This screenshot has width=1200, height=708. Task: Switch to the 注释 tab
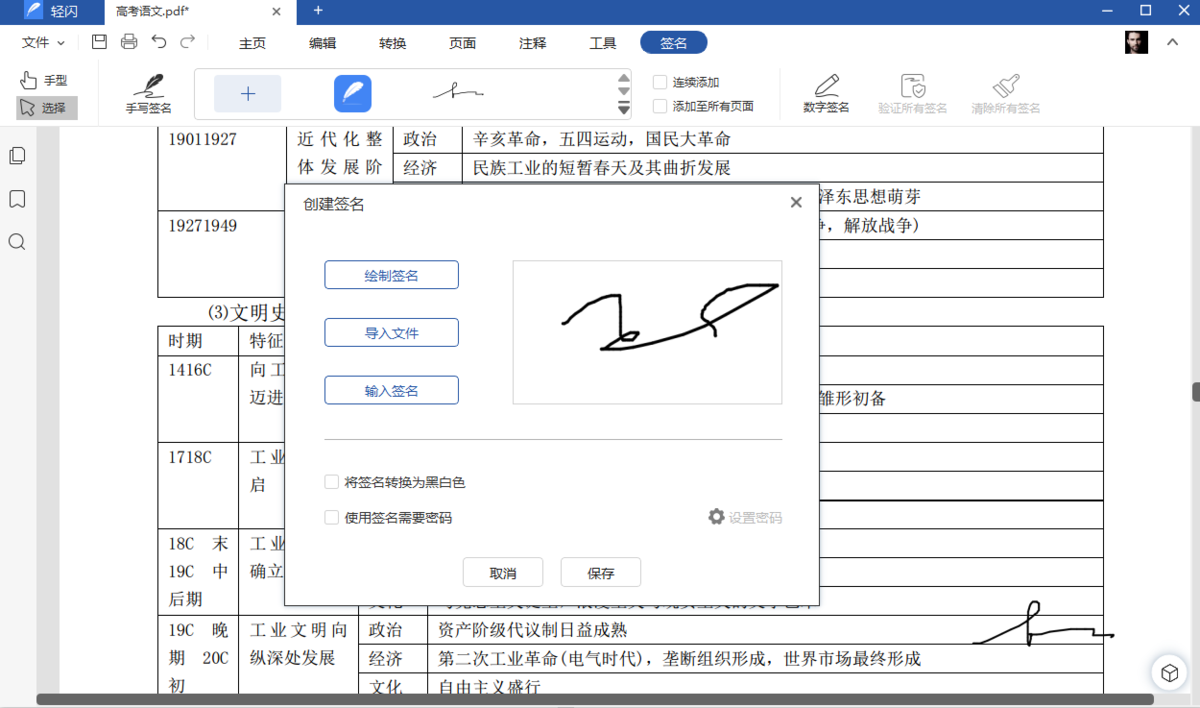(x=532, y=44)
